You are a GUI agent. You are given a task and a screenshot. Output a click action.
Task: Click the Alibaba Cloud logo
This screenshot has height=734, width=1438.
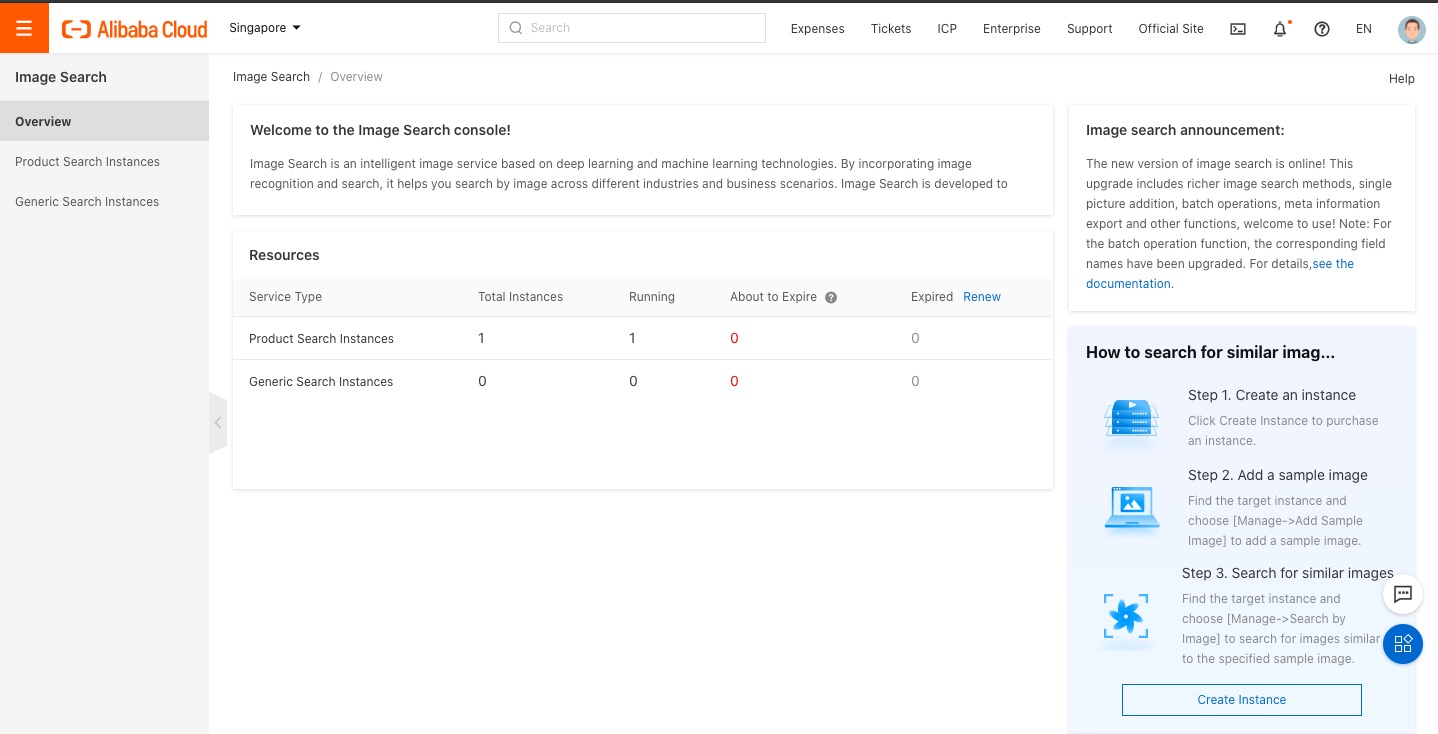click(x=135, y=29)
